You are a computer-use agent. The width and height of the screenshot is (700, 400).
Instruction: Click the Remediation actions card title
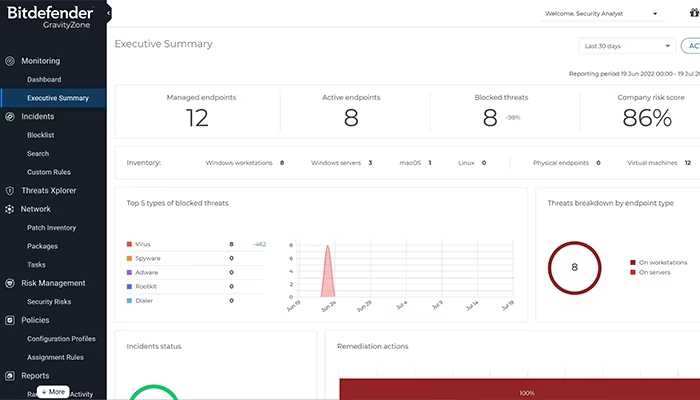tap(373, 346)
